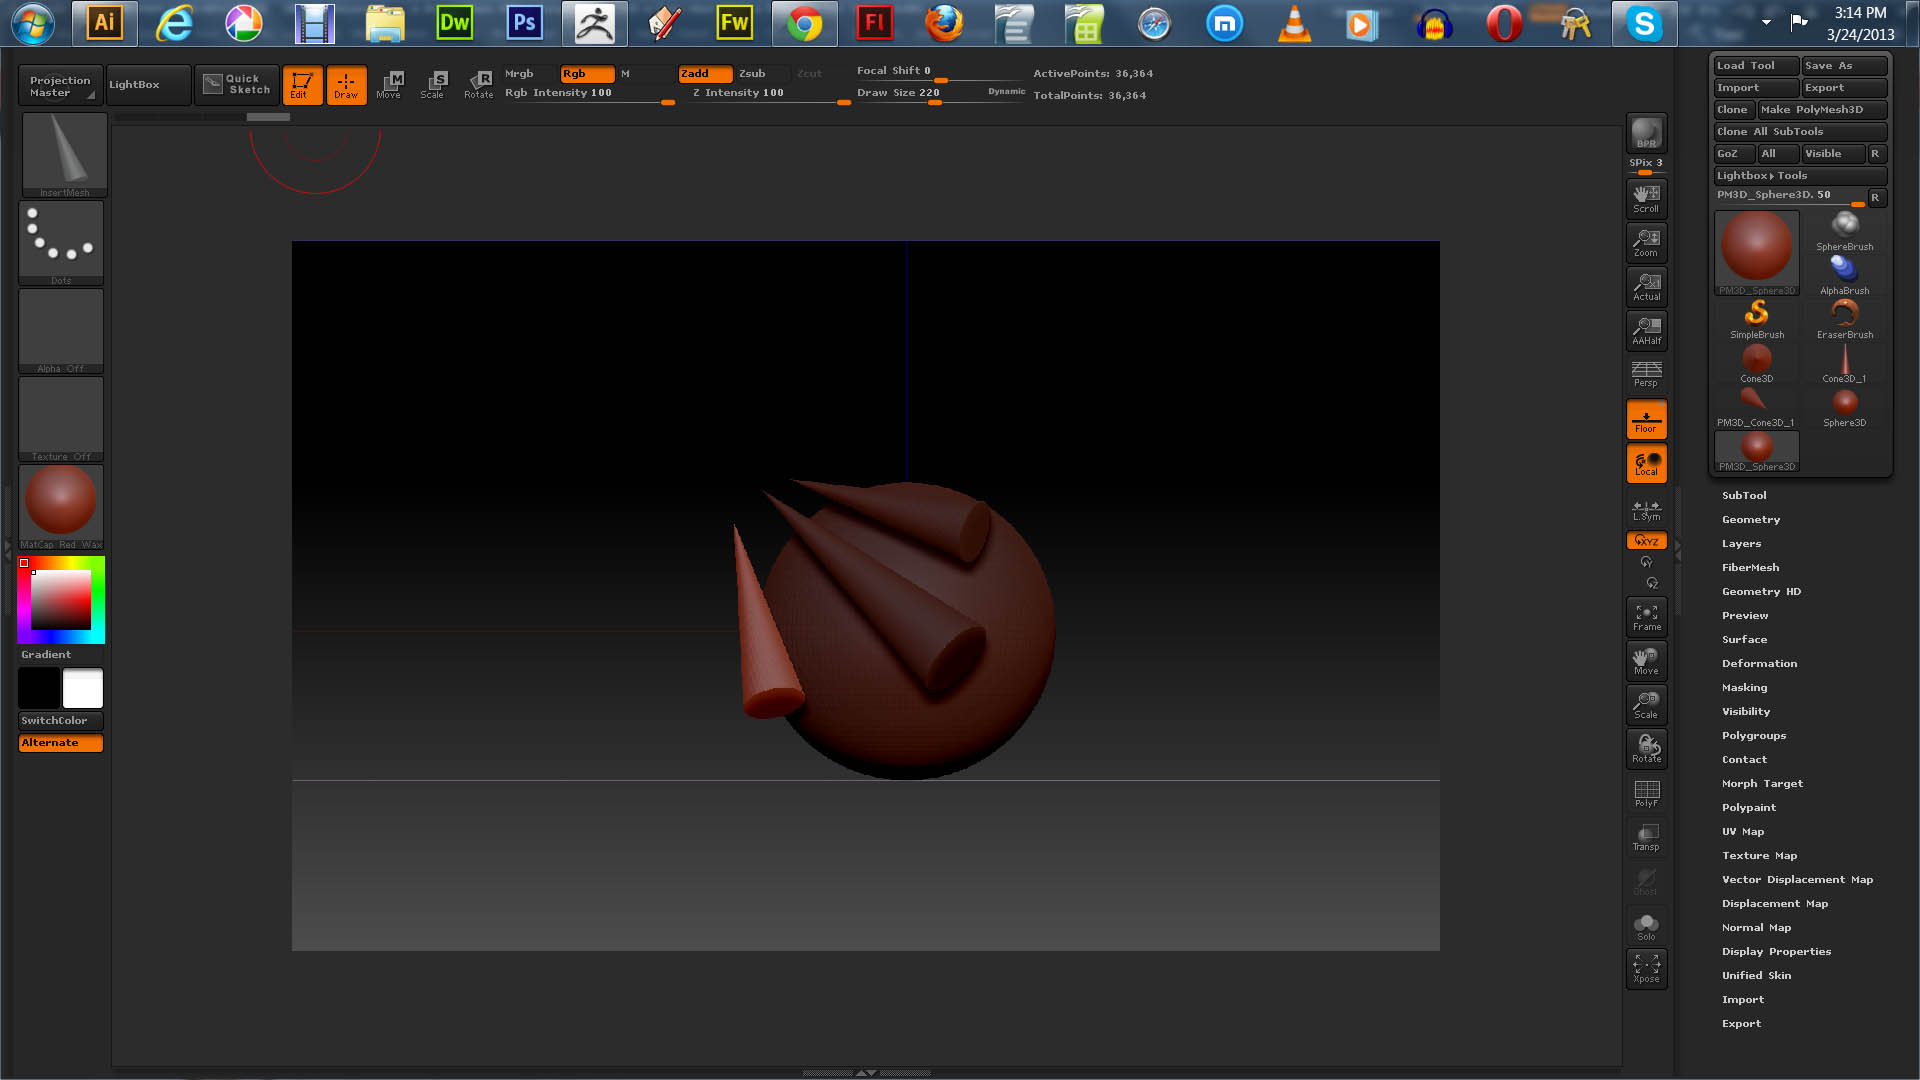Pick a color from the gradient picker

(x=60, y=598)
